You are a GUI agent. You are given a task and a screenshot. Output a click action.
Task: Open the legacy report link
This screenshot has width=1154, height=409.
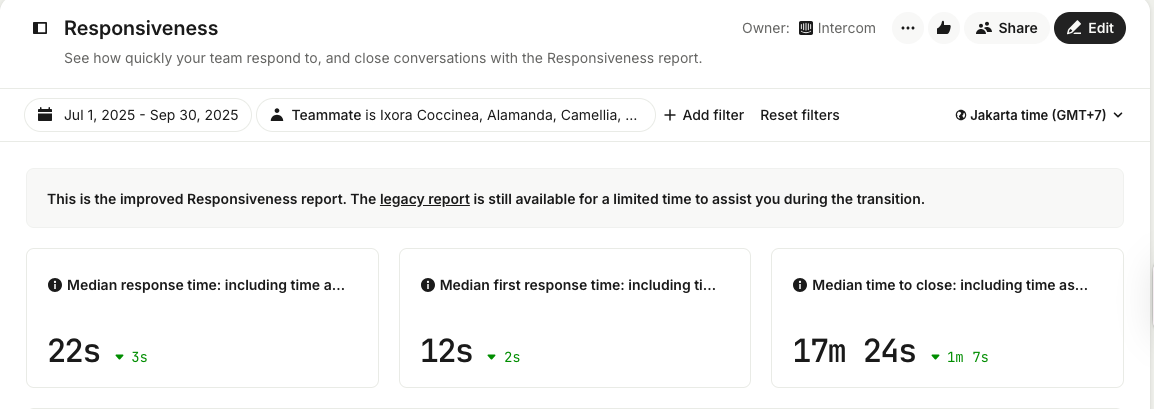tap(425, 199)
